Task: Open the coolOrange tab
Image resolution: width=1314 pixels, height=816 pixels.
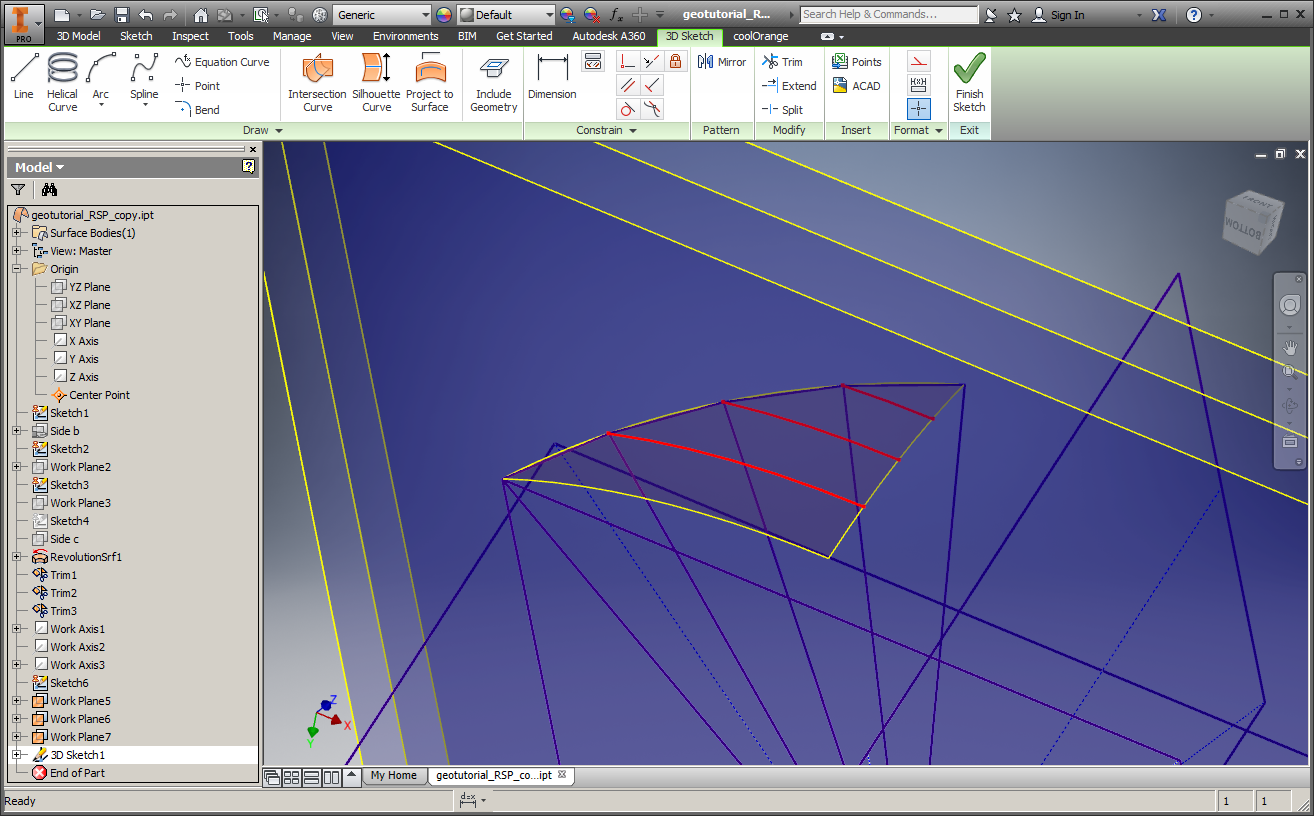Action: [760, 36]
